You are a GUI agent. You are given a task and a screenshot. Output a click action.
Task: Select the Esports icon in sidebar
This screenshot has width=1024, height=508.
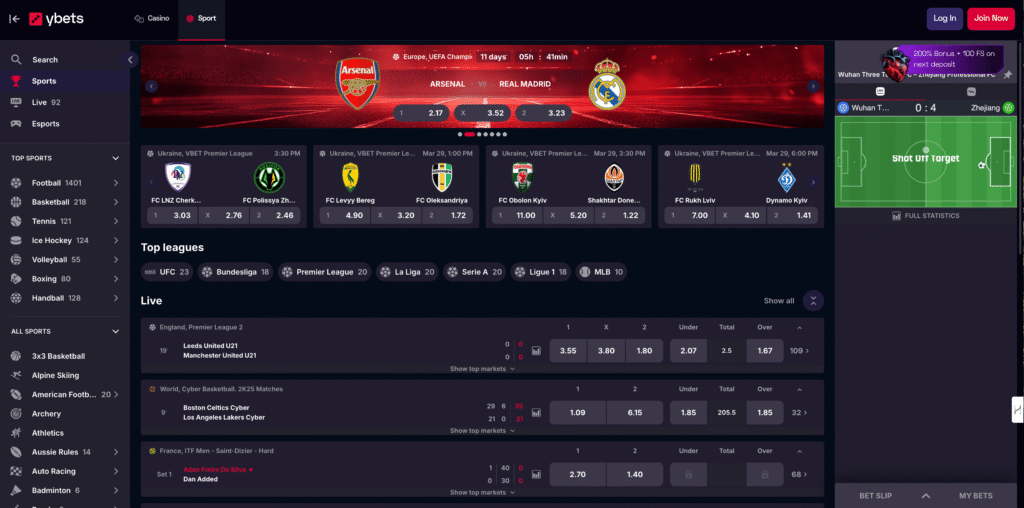[x=16, y=123]
